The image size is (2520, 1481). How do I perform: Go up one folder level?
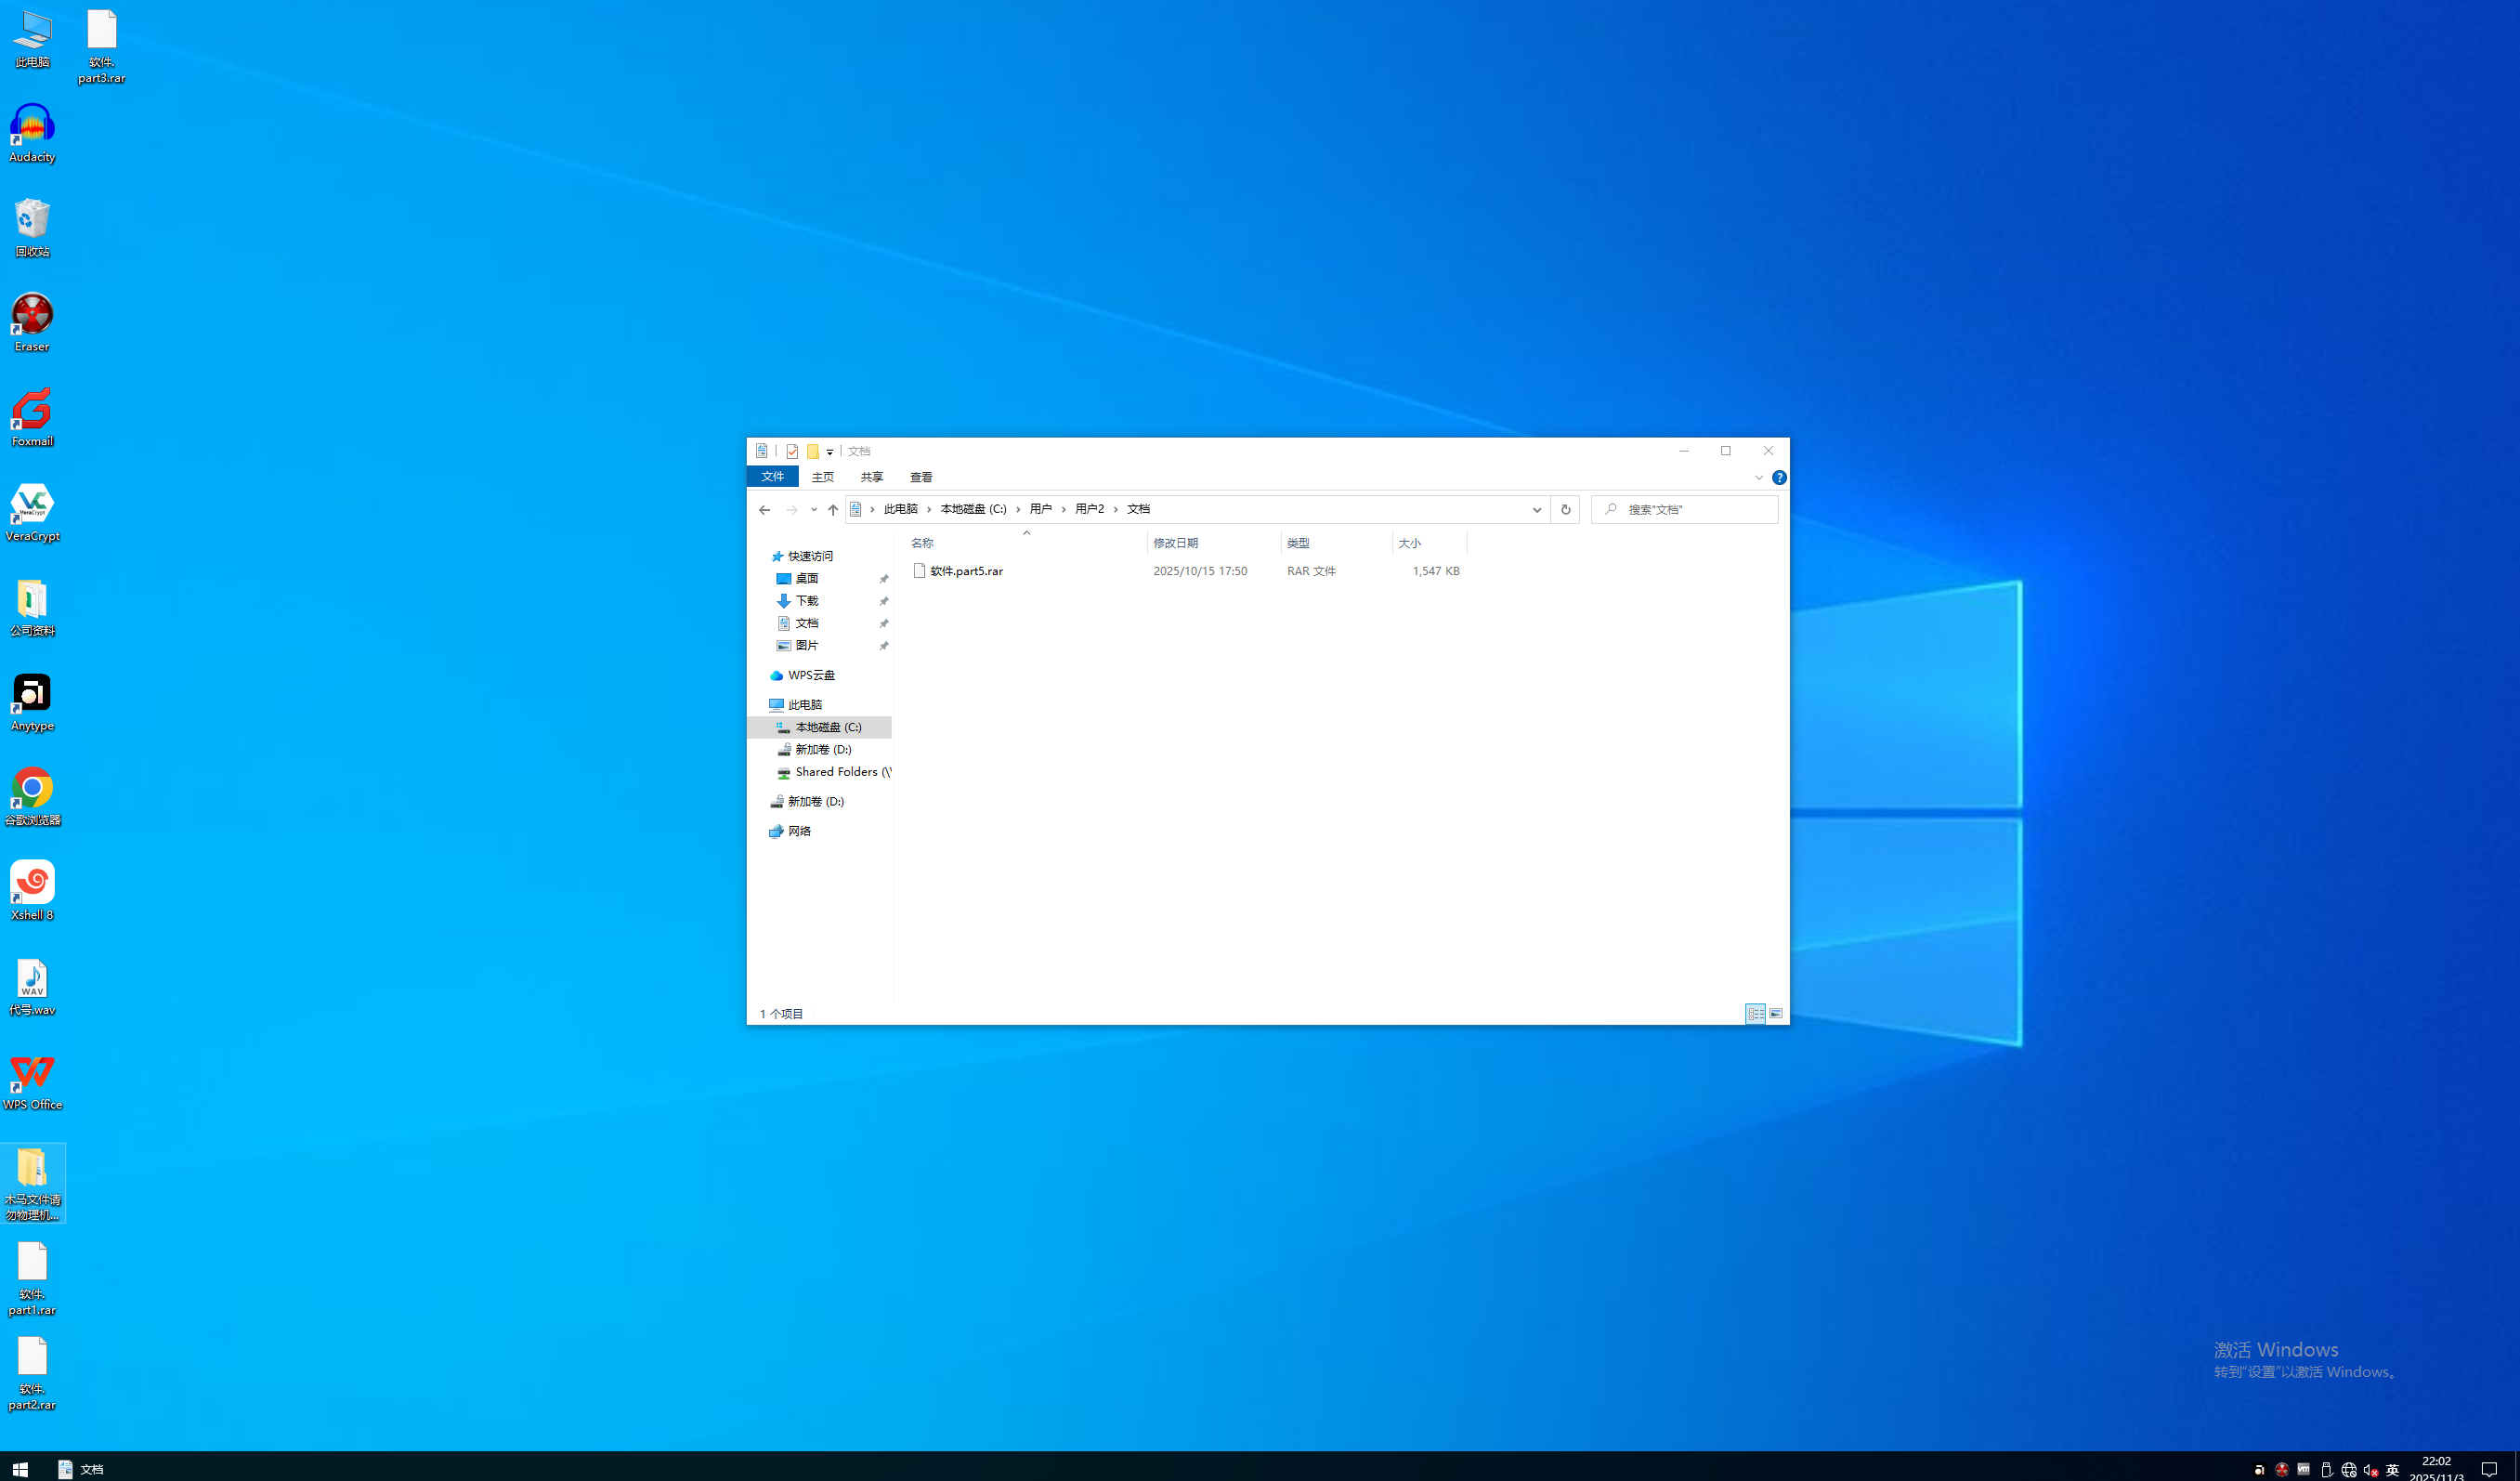832,510
